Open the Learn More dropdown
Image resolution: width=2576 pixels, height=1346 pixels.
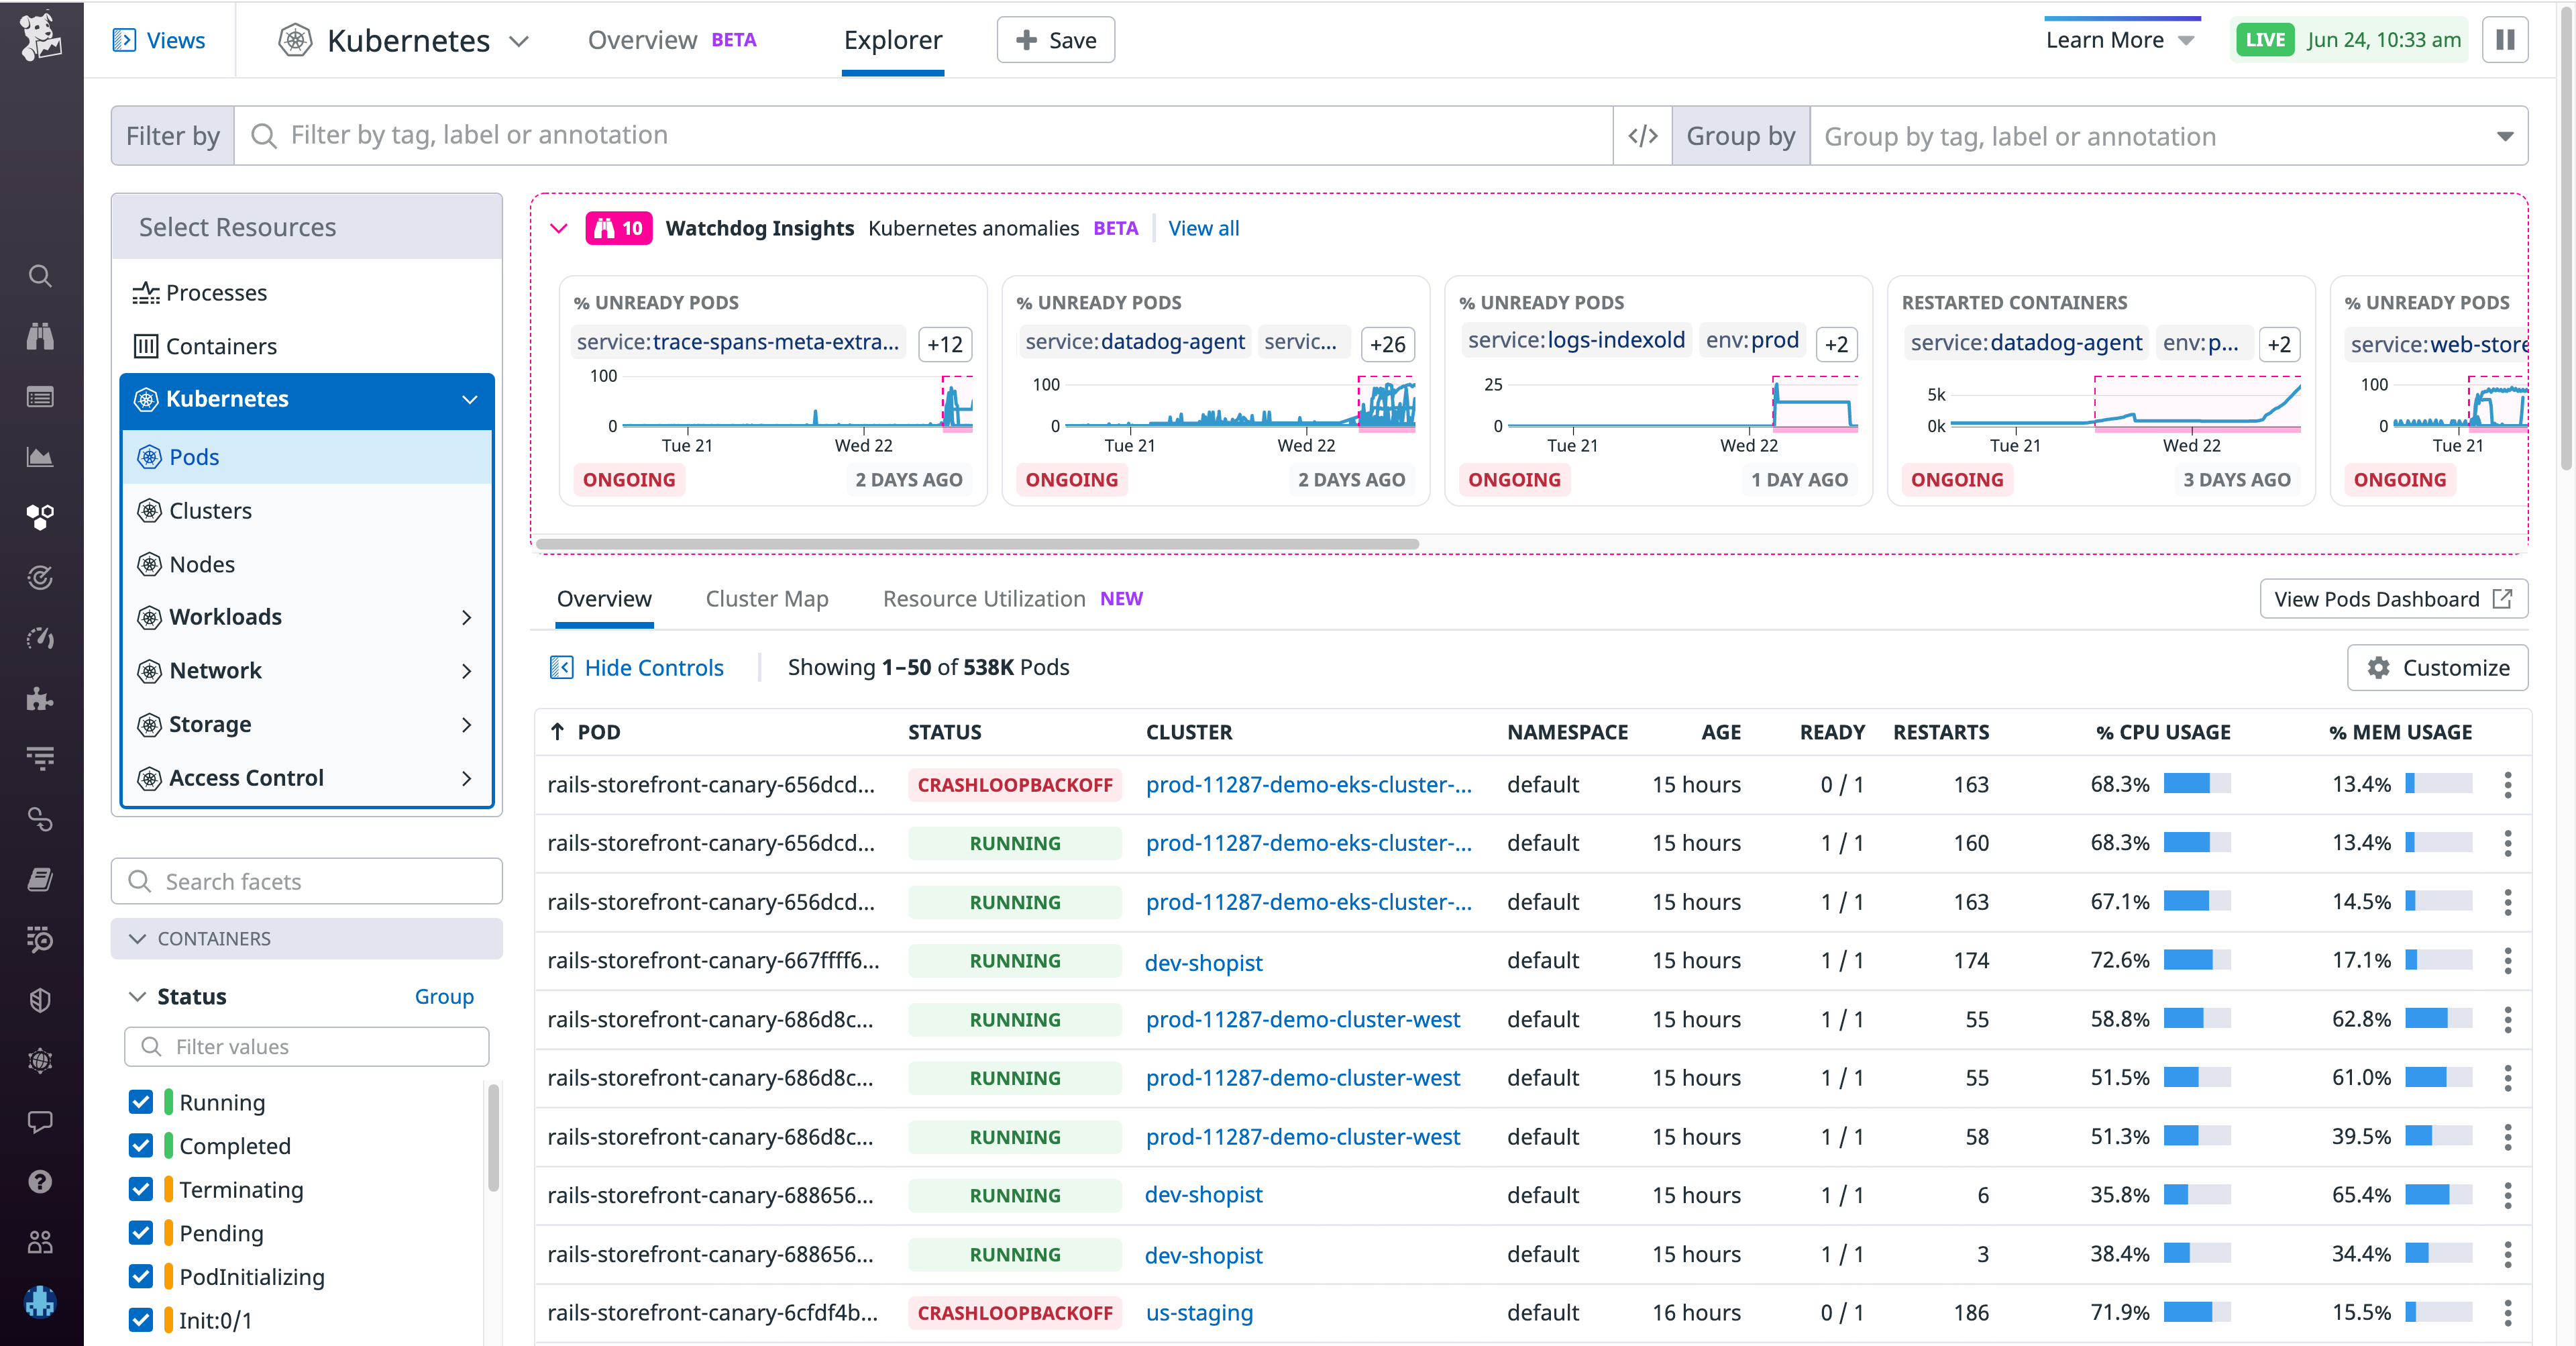(x=2119, y=40)
